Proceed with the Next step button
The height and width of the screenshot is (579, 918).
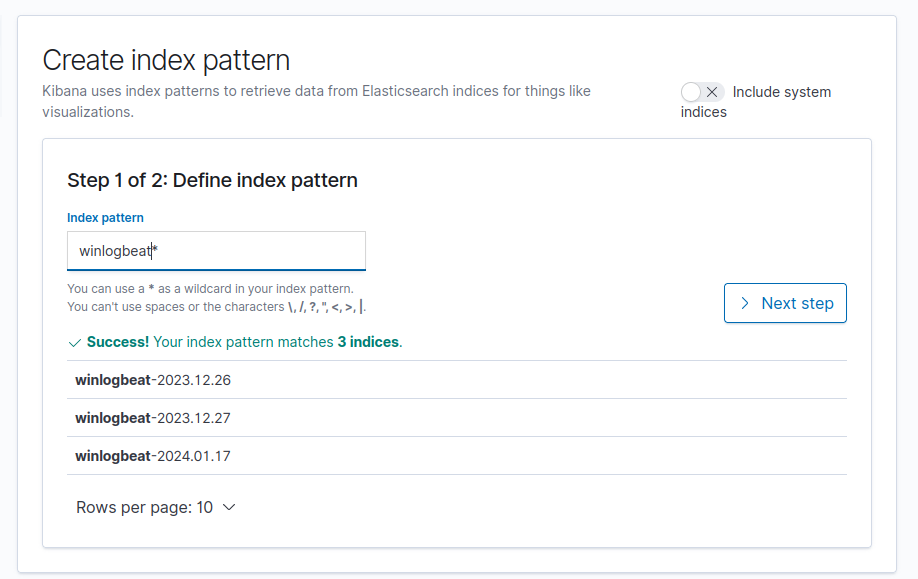coord(785,303)
